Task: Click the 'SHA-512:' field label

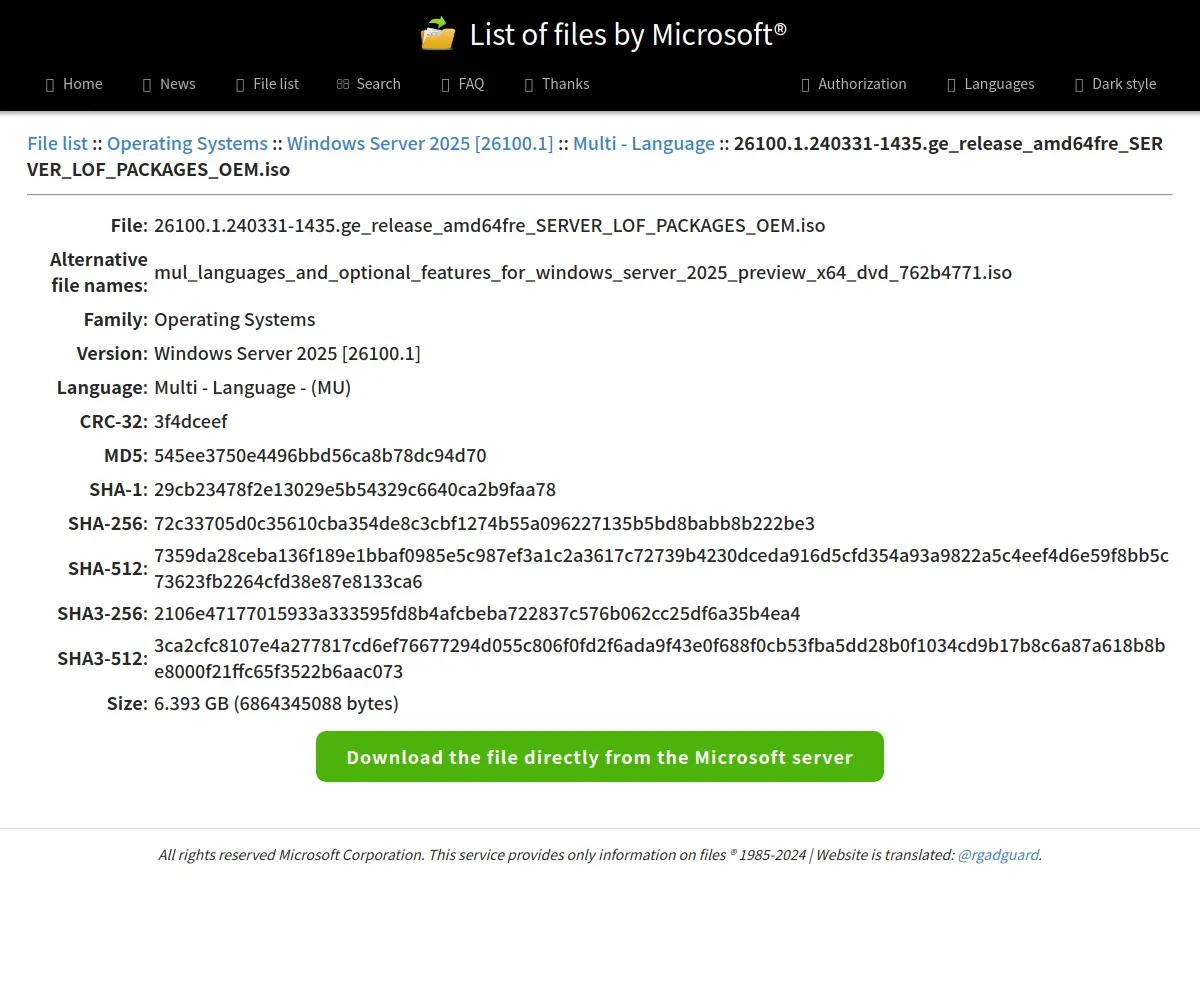Action: [x=108, y=568]
